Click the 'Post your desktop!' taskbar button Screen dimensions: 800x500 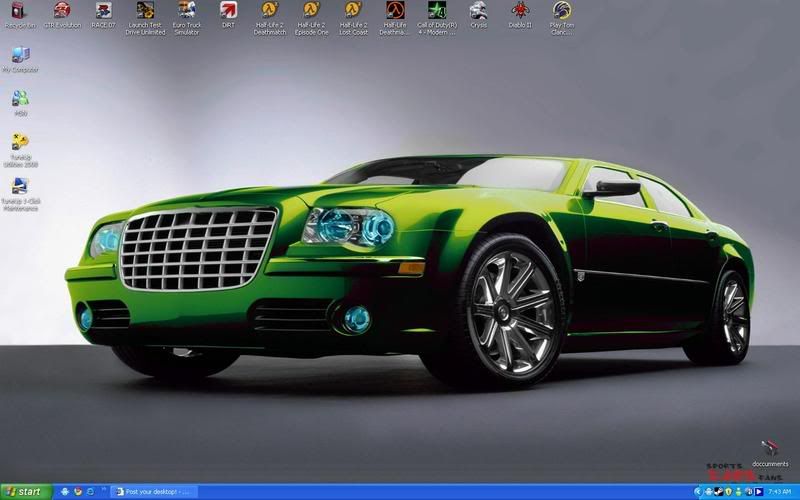[x=154, y=491]
